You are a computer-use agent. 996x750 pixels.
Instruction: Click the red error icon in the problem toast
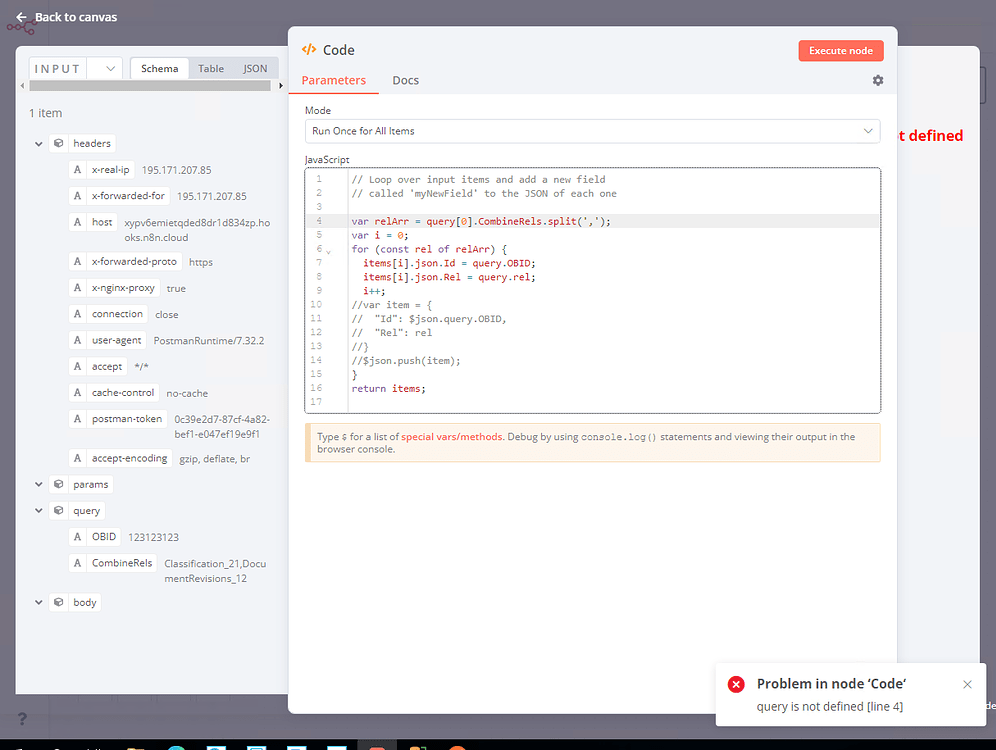(736, 684)
